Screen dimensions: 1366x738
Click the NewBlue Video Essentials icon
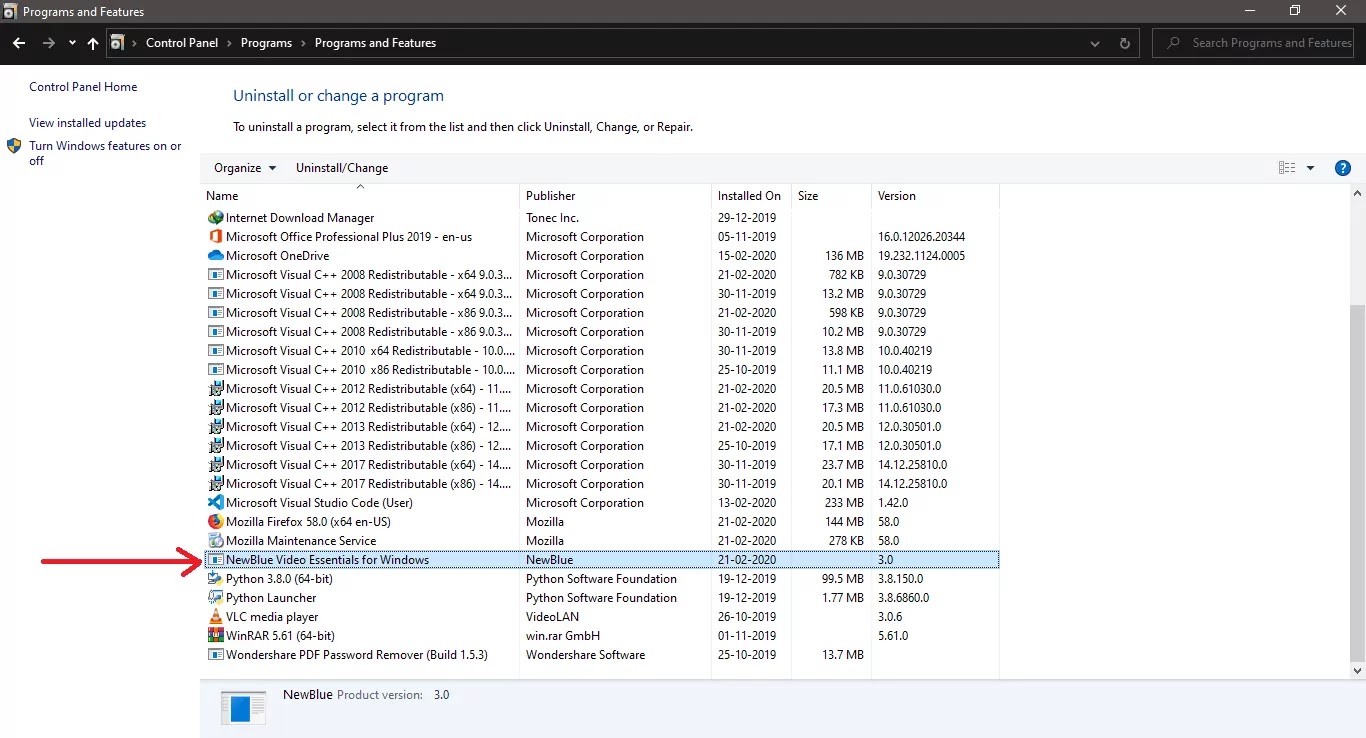tap(215, 560)
